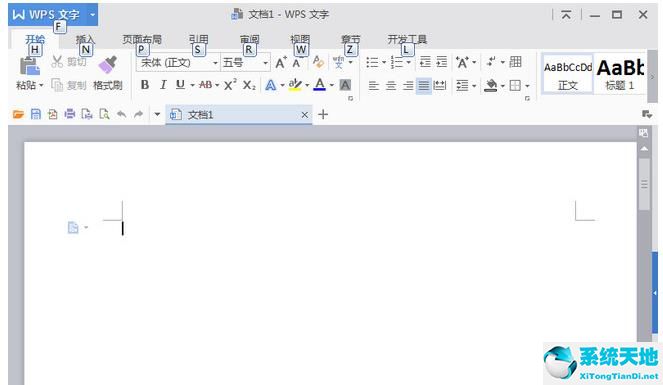
Task: Switch to the 引用 tab
Action: pos(199,40)
